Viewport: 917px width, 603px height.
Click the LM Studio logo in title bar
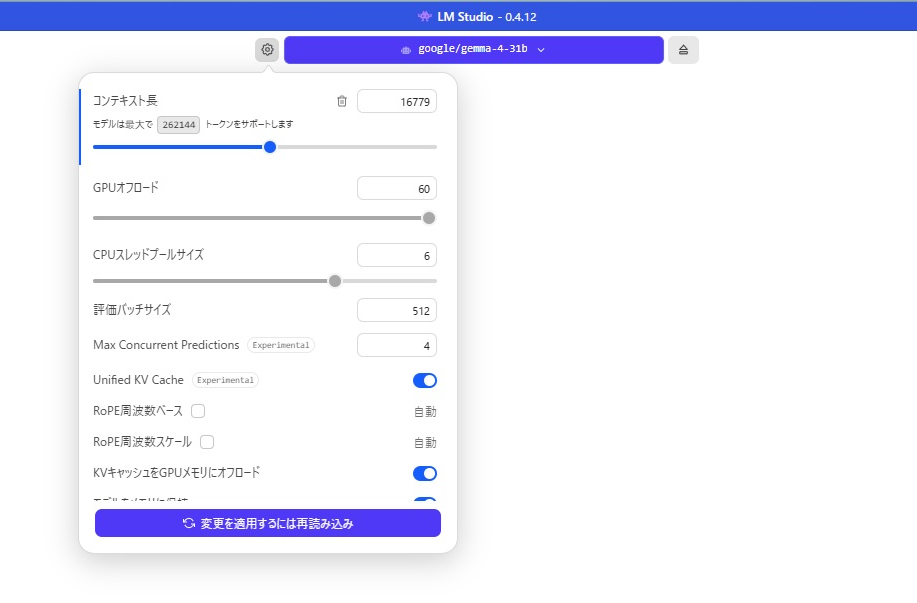[x=426, y=16]
